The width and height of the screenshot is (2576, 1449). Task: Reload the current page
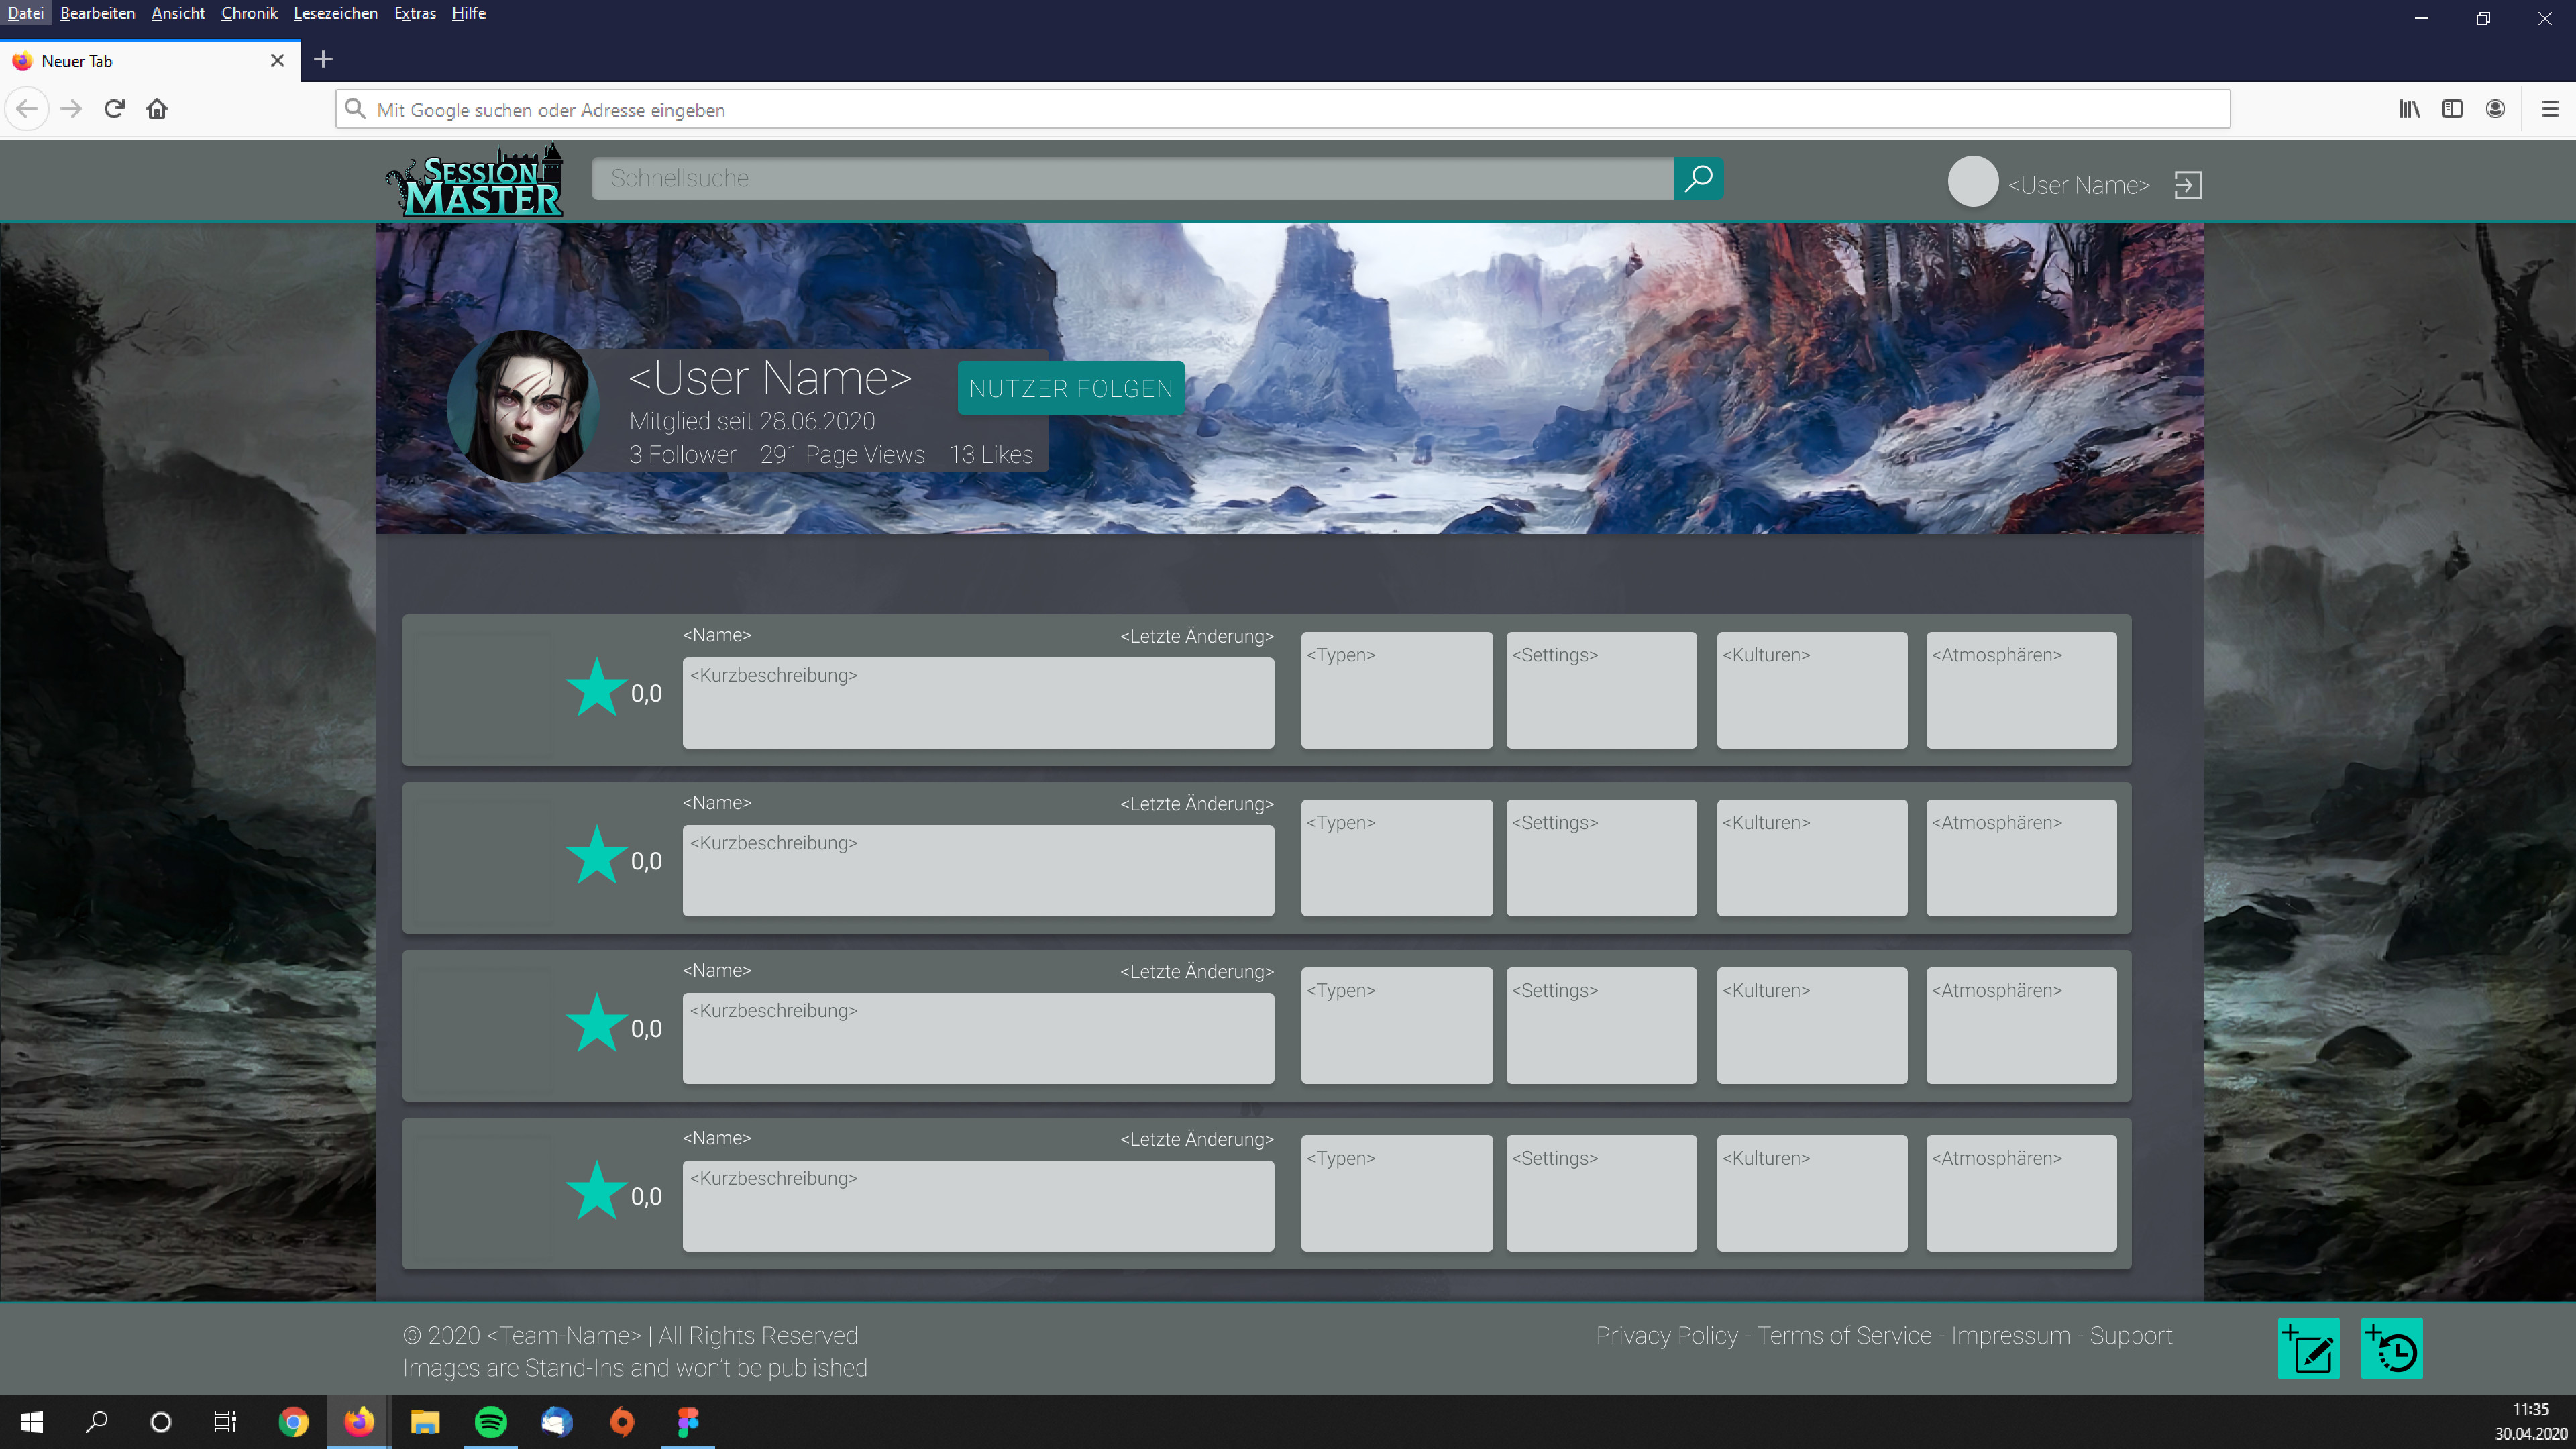click(114, 109)
